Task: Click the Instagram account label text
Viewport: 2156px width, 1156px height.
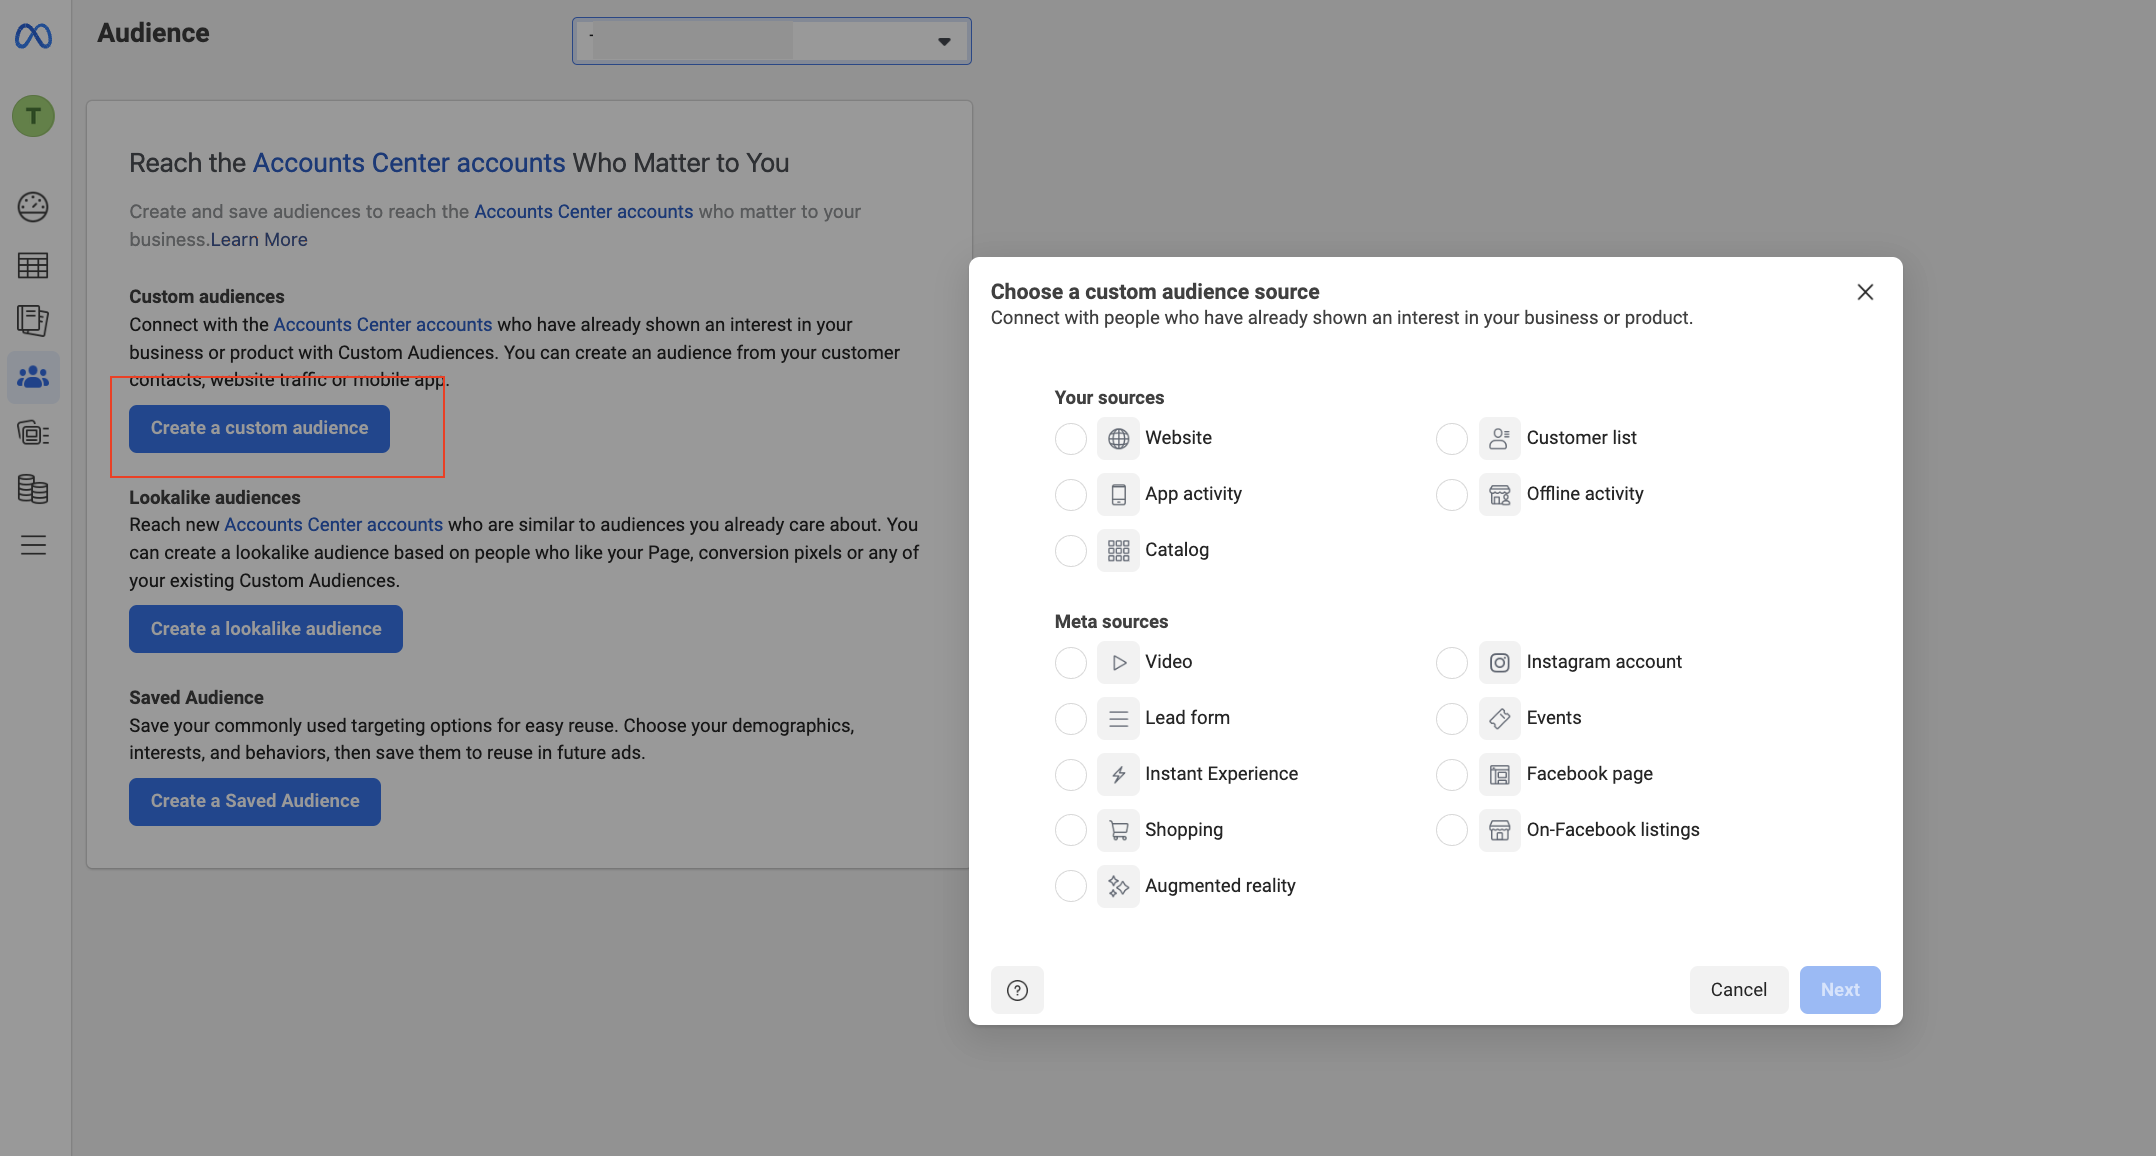Action: [x=1604, y=662]
